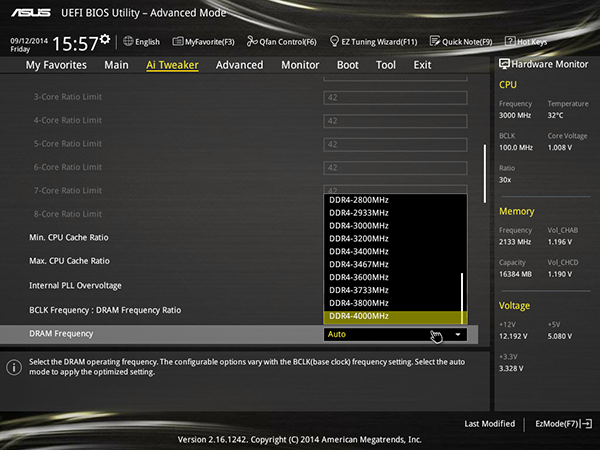This screenshot has height=450, width=600.
Task: Click the 09/12/2014 date text
Action: pyautogui.click(x=29, y=41)
